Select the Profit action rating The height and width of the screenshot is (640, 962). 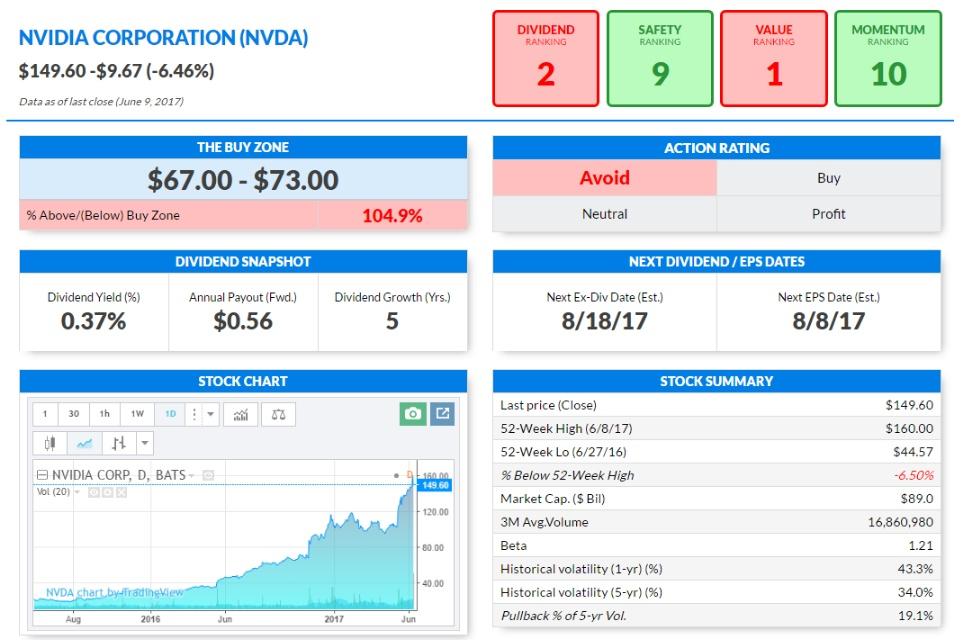point(828,214)
